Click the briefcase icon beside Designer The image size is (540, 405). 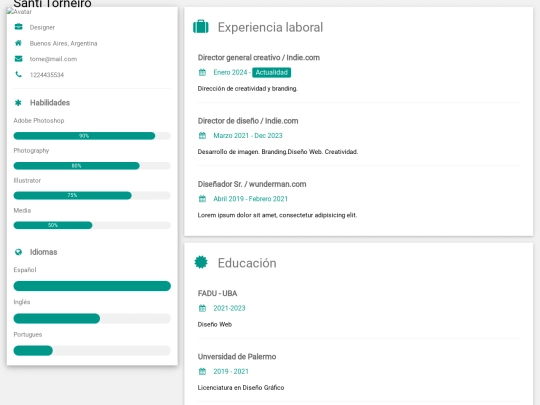[x=19, y=27]
